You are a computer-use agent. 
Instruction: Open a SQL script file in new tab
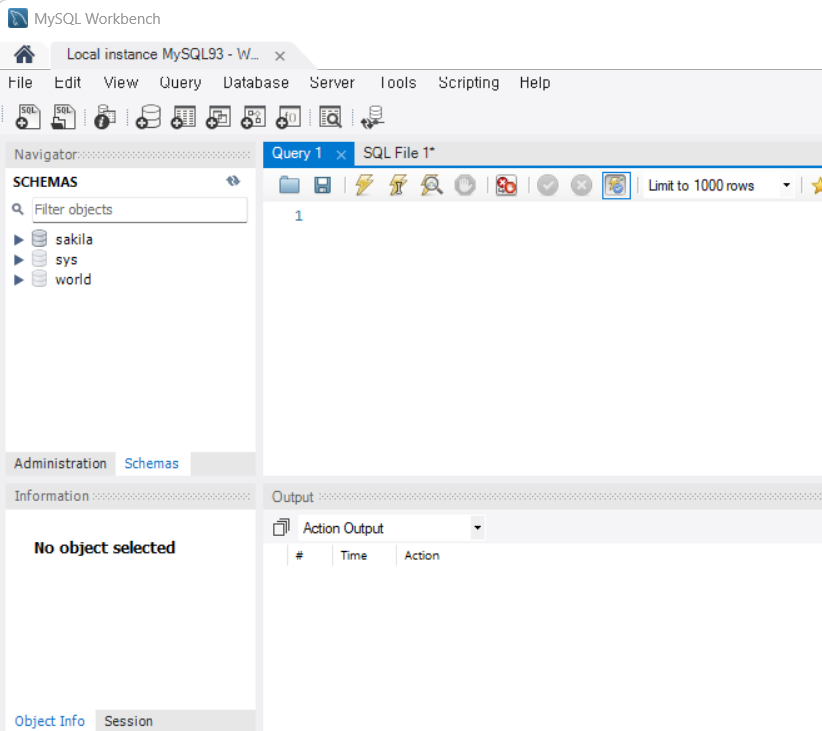63,116
